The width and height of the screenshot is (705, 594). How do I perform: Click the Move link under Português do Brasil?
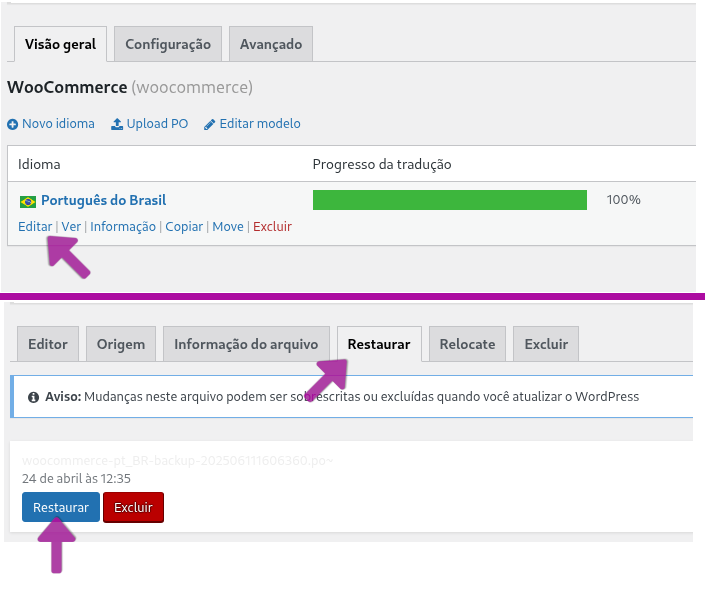[x=228, y=227]
